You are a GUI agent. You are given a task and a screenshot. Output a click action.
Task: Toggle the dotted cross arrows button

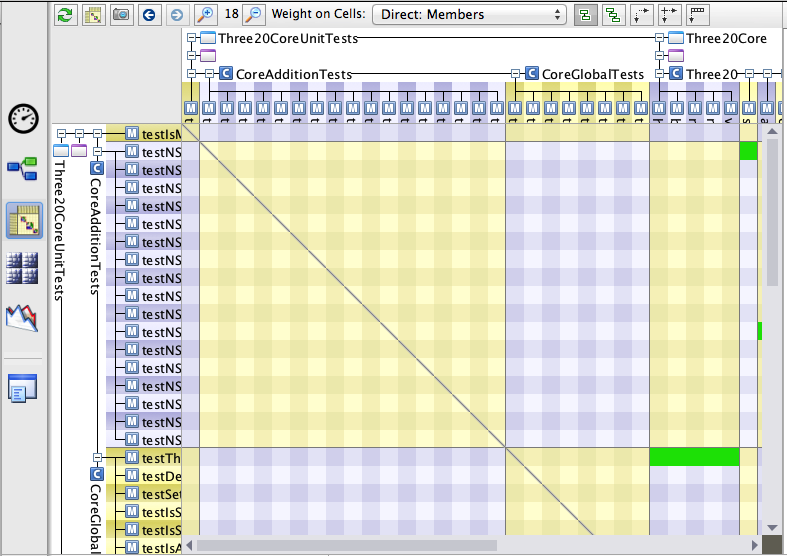pos(669,15)
